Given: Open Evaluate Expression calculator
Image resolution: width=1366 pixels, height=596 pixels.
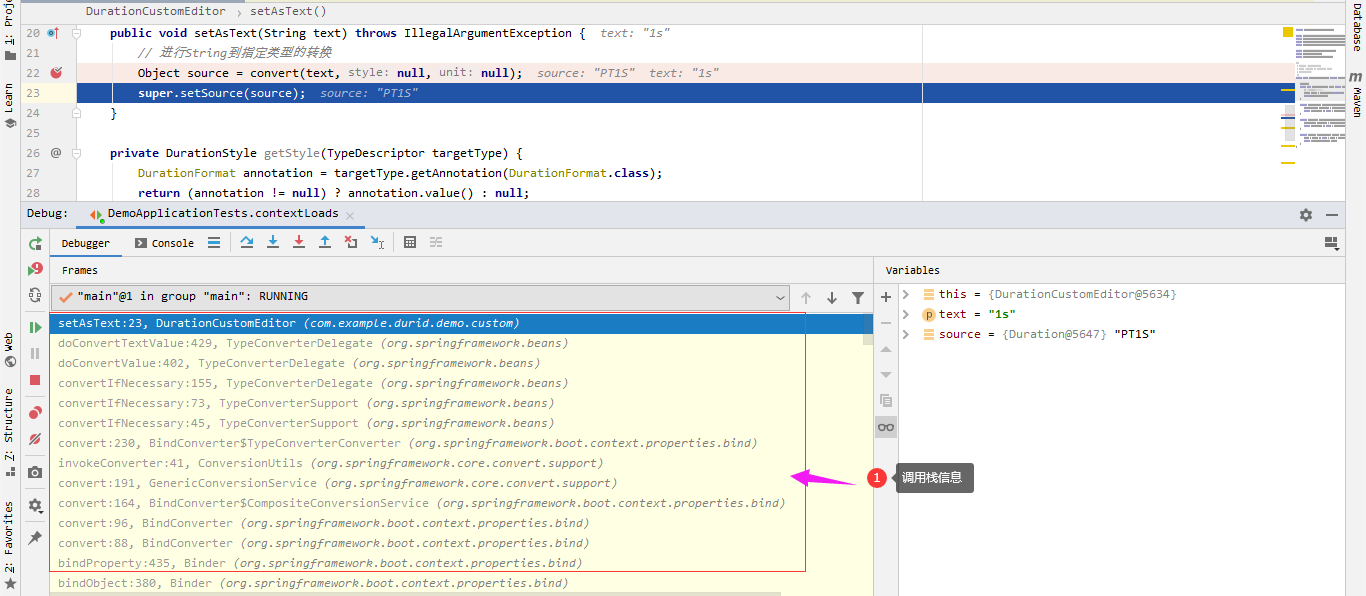Looking at the screenshot, I should coord(410,242).
